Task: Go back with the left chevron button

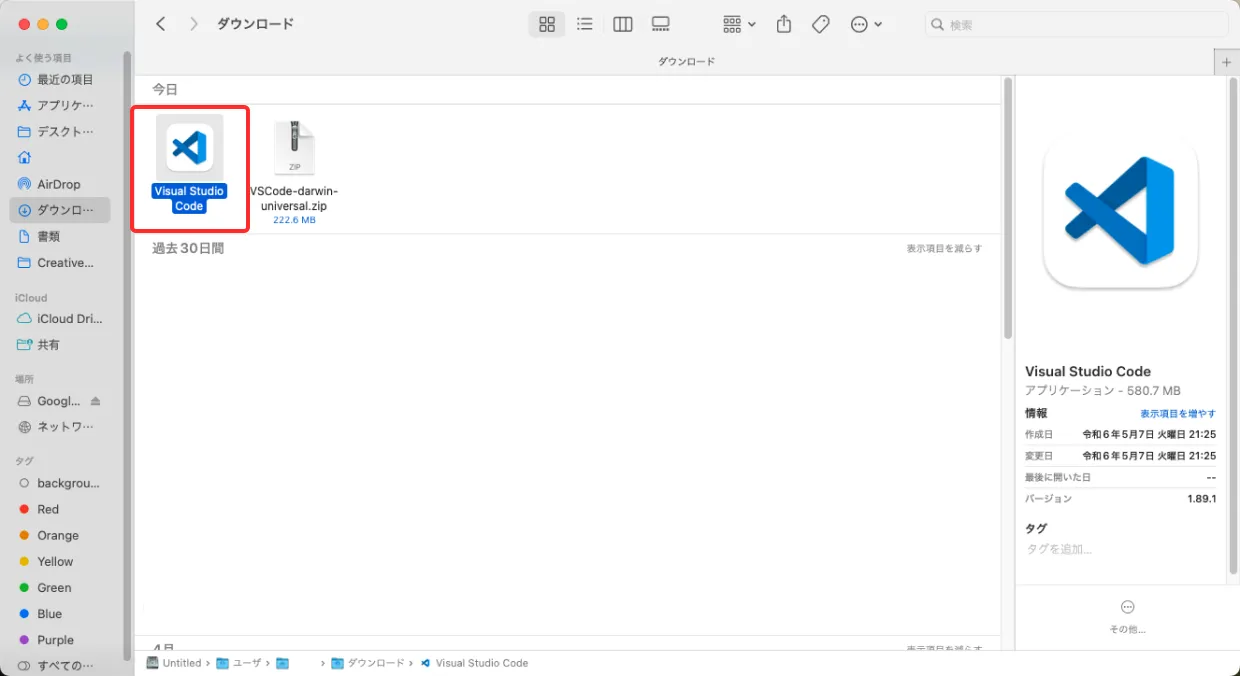Action: pos(161,24)
